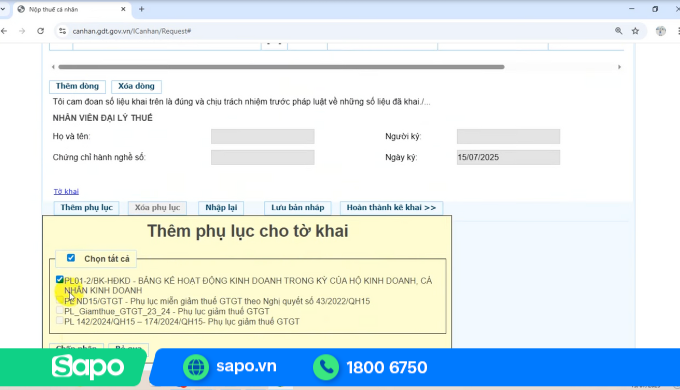Click the Xóa dòng button
Image resolution: width=680 pixels, height=390 pixels.
pos(136,86)
